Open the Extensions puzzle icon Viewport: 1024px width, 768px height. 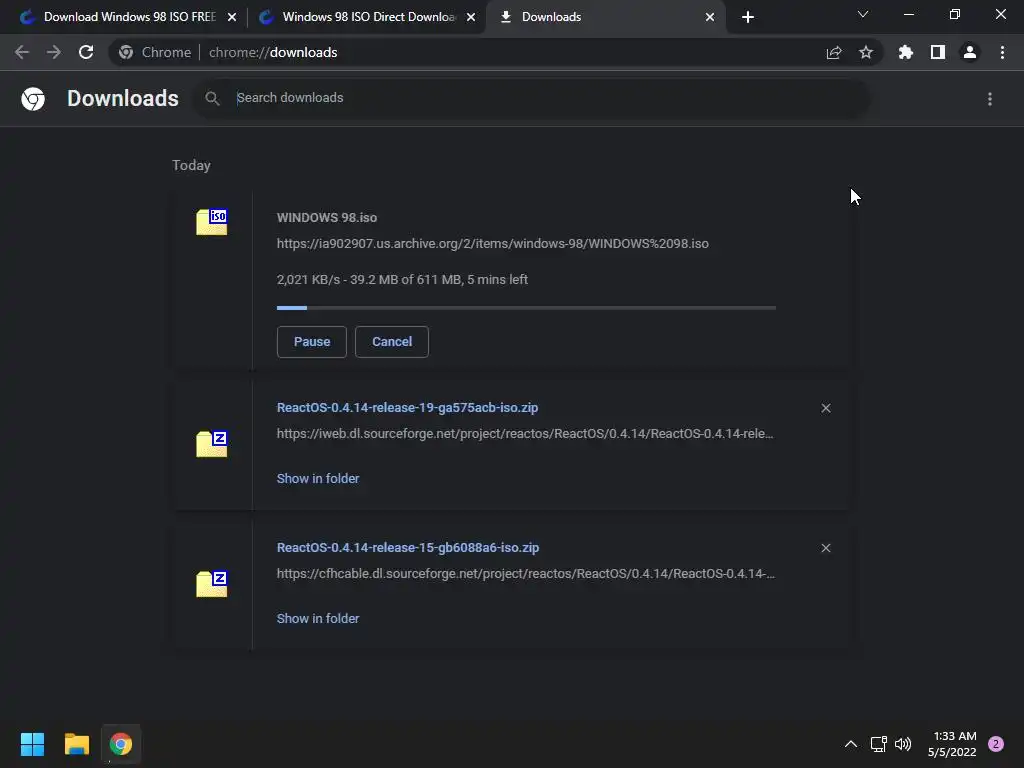(905, 52)
